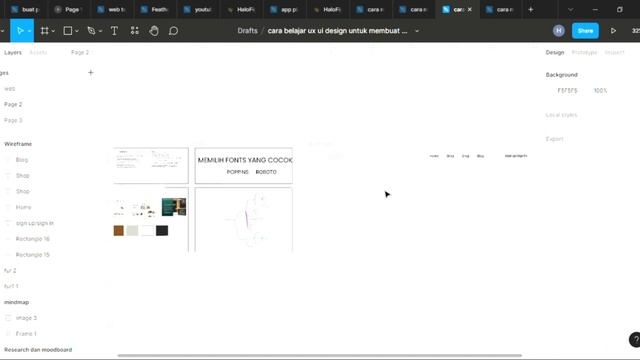Open the tab list chevron in title bar

(x=570, y=9)
